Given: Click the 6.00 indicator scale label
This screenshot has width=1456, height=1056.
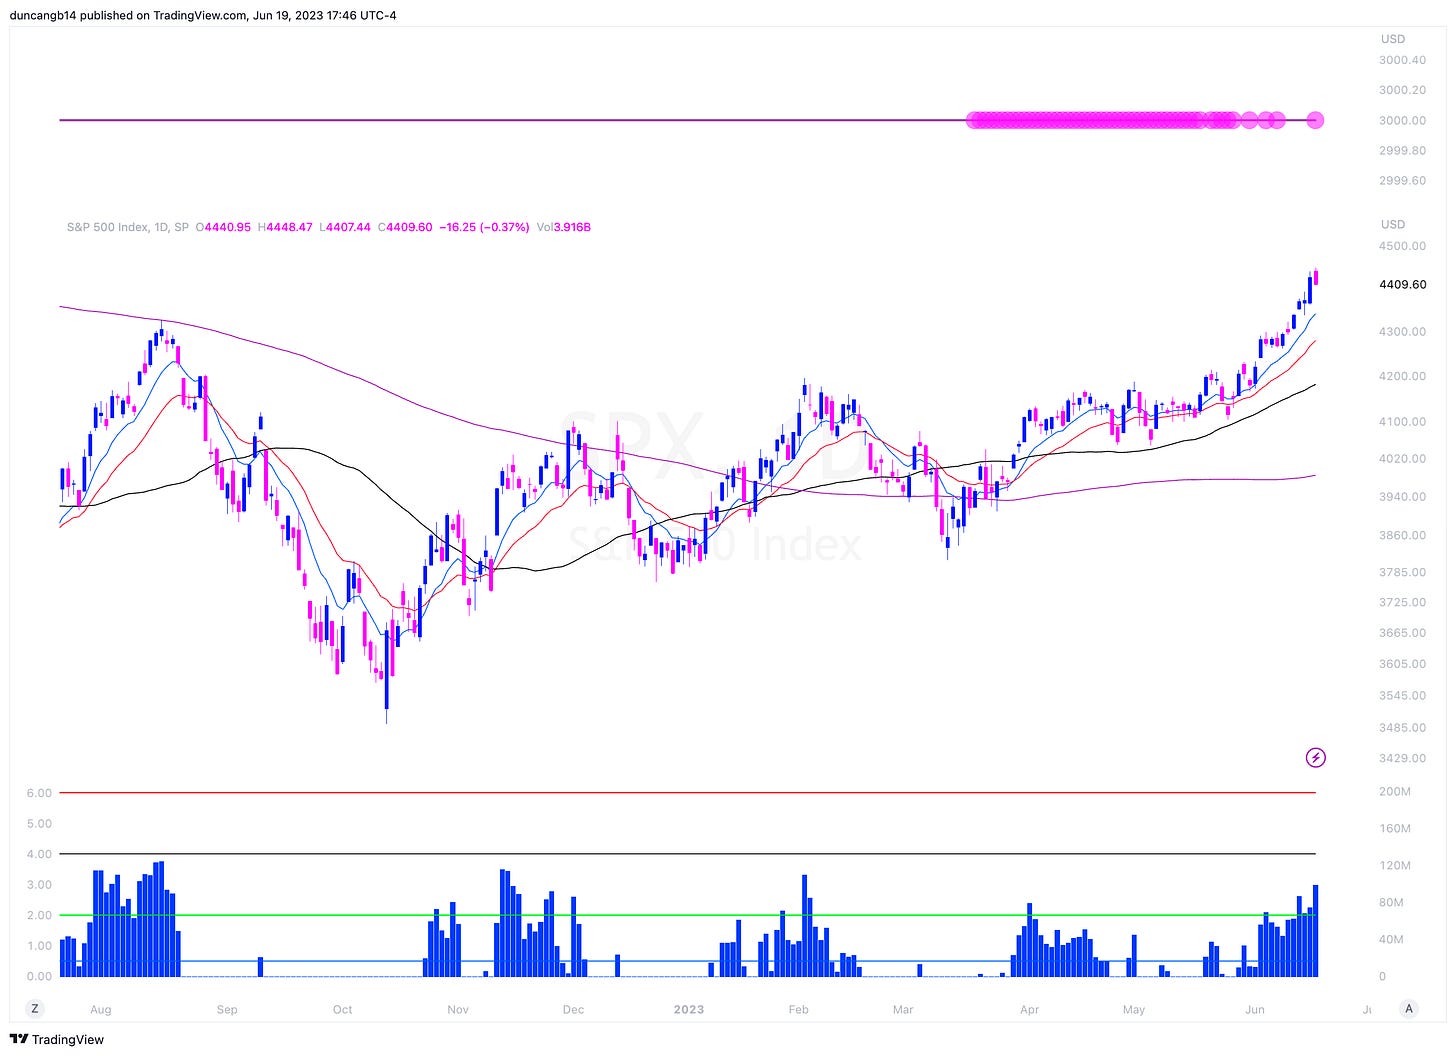Looking at the screenshot, I should click(x=39, y=793).
